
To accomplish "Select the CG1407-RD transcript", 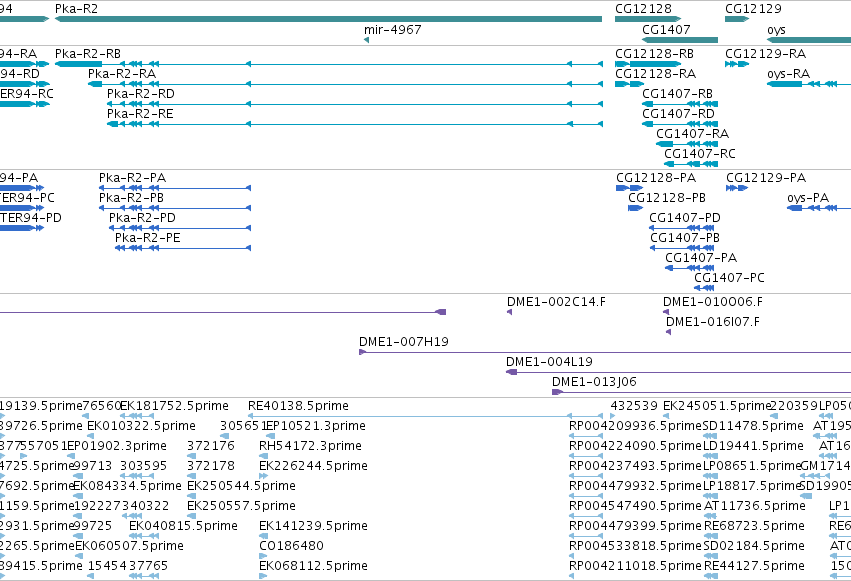I will (x=678, y=114).
